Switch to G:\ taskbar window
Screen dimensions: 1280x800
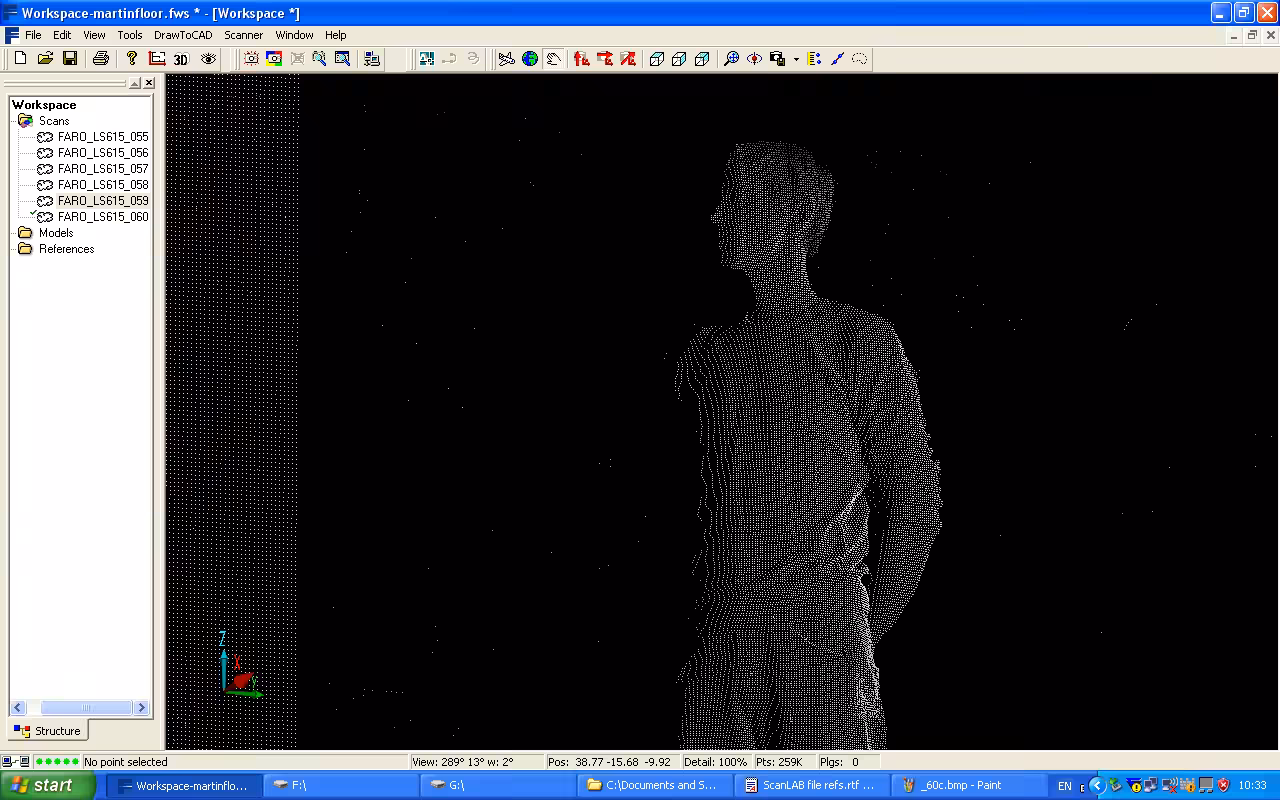498,785
